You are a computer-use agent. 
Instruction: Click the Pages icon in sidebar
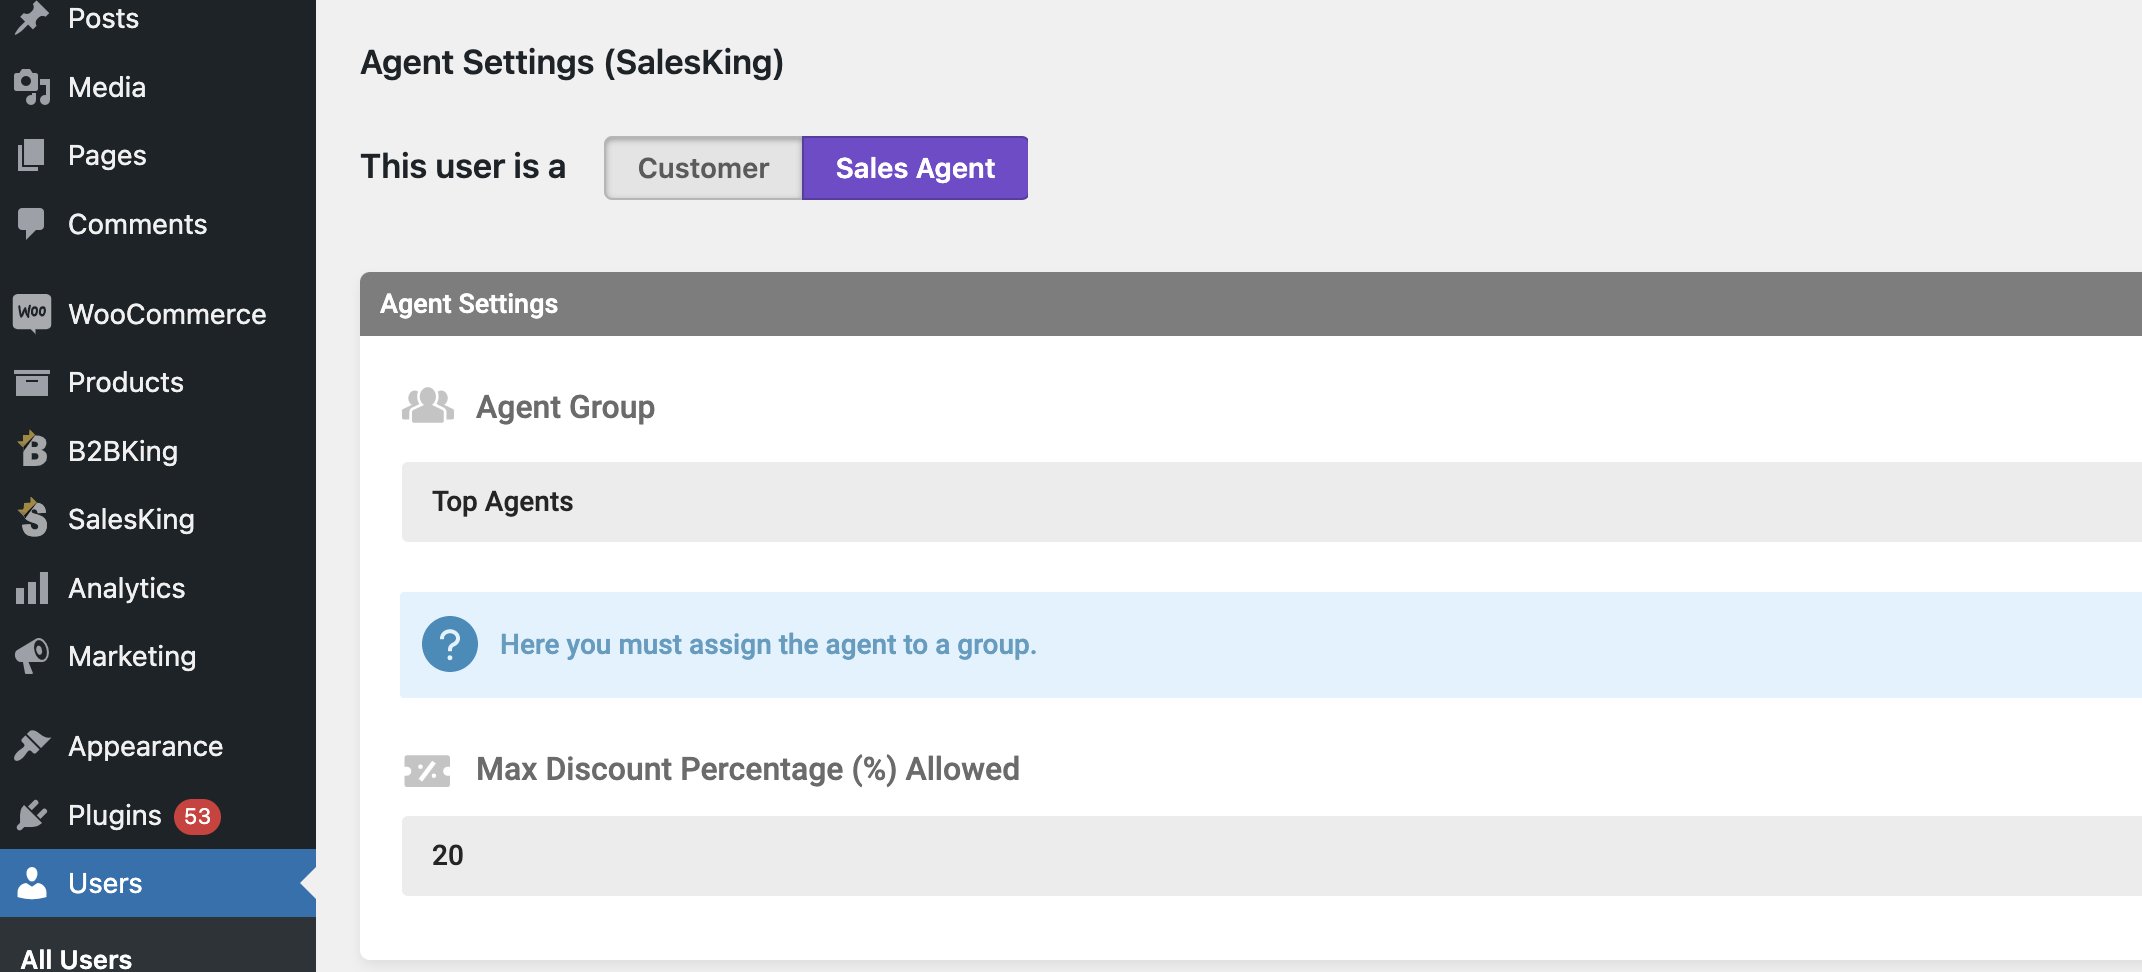pos(32,155)
